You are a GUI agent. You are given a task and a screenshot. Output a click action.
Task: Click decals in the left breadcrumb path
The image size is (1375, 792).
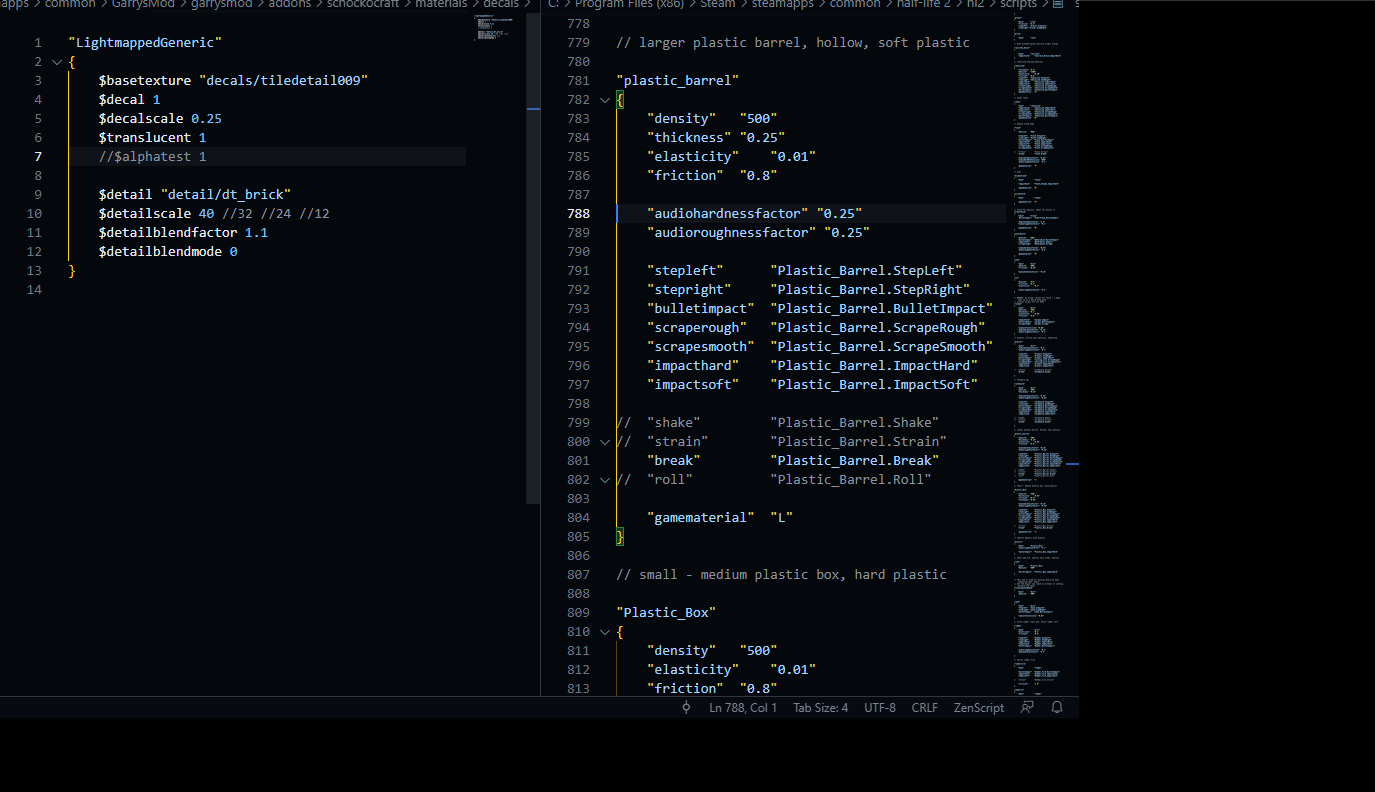[502, 4]
